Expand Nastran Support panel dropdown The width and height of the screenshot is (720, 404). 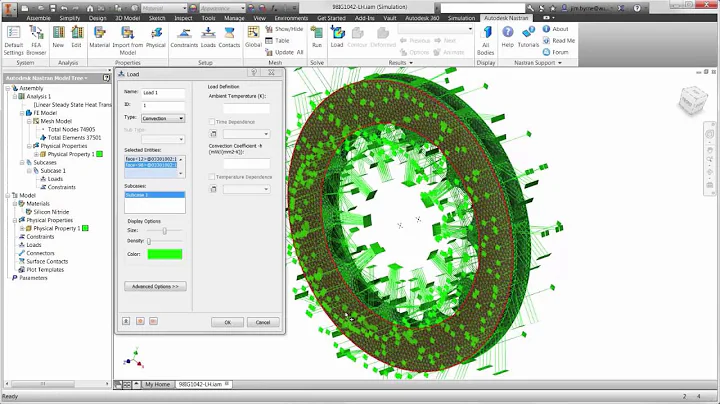538,62
